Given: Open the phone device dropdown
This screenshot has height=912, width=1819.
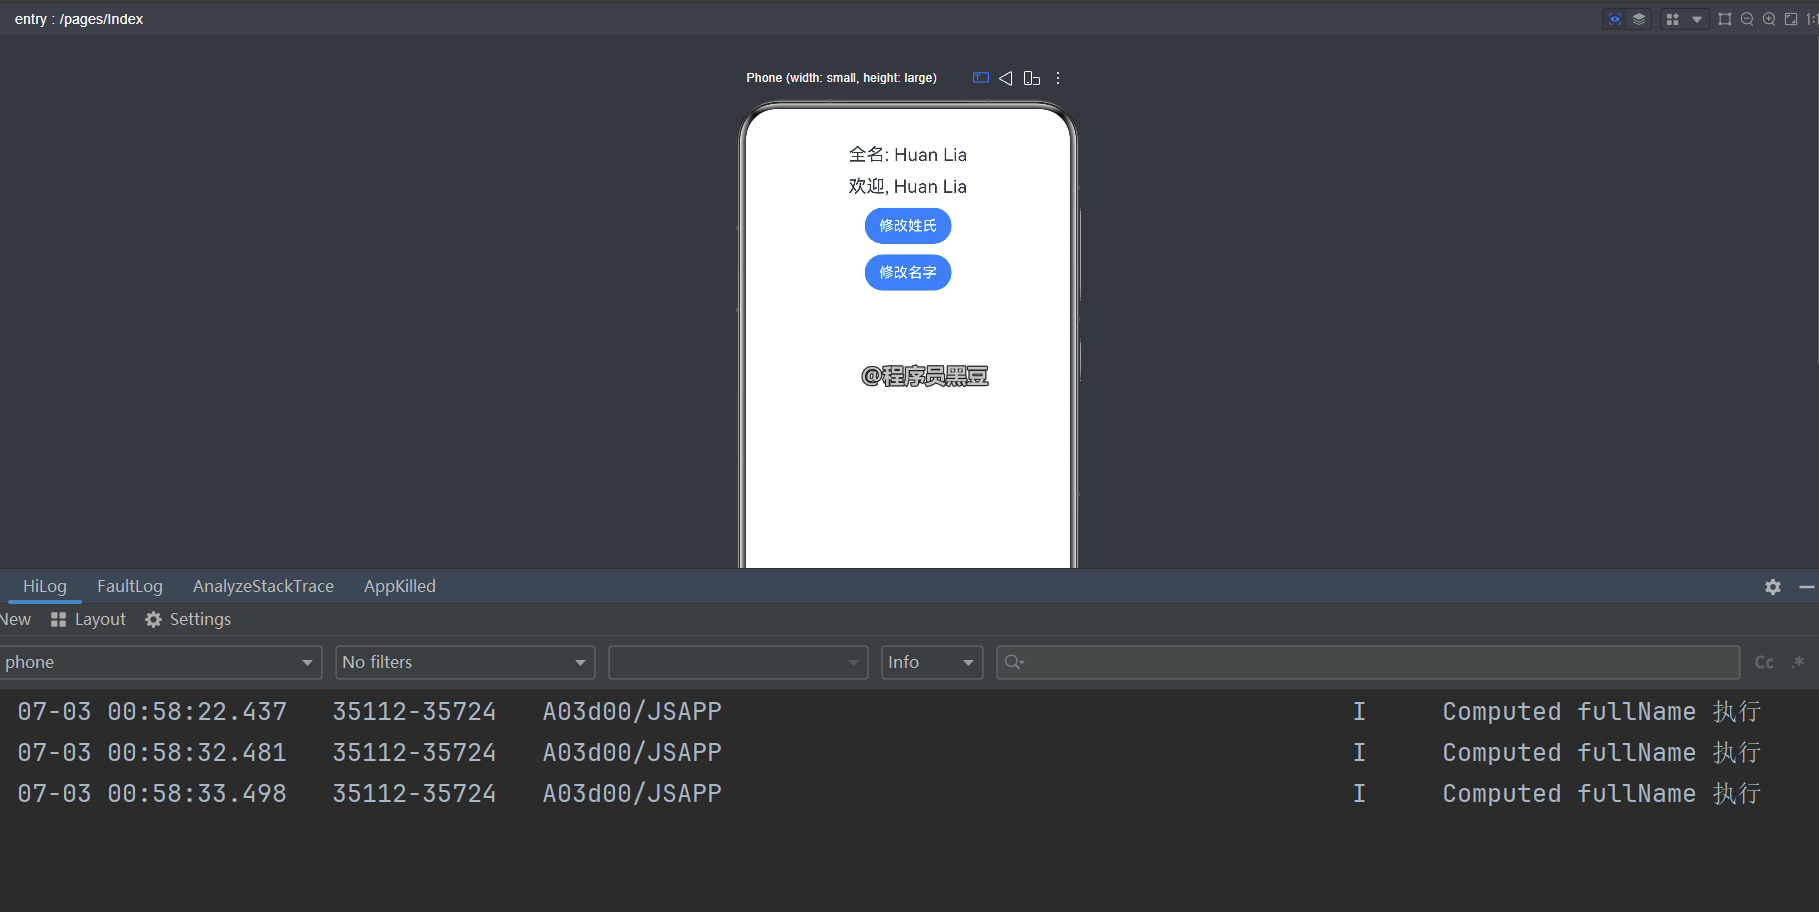Looking at the screenshot, I should [160, 662].
